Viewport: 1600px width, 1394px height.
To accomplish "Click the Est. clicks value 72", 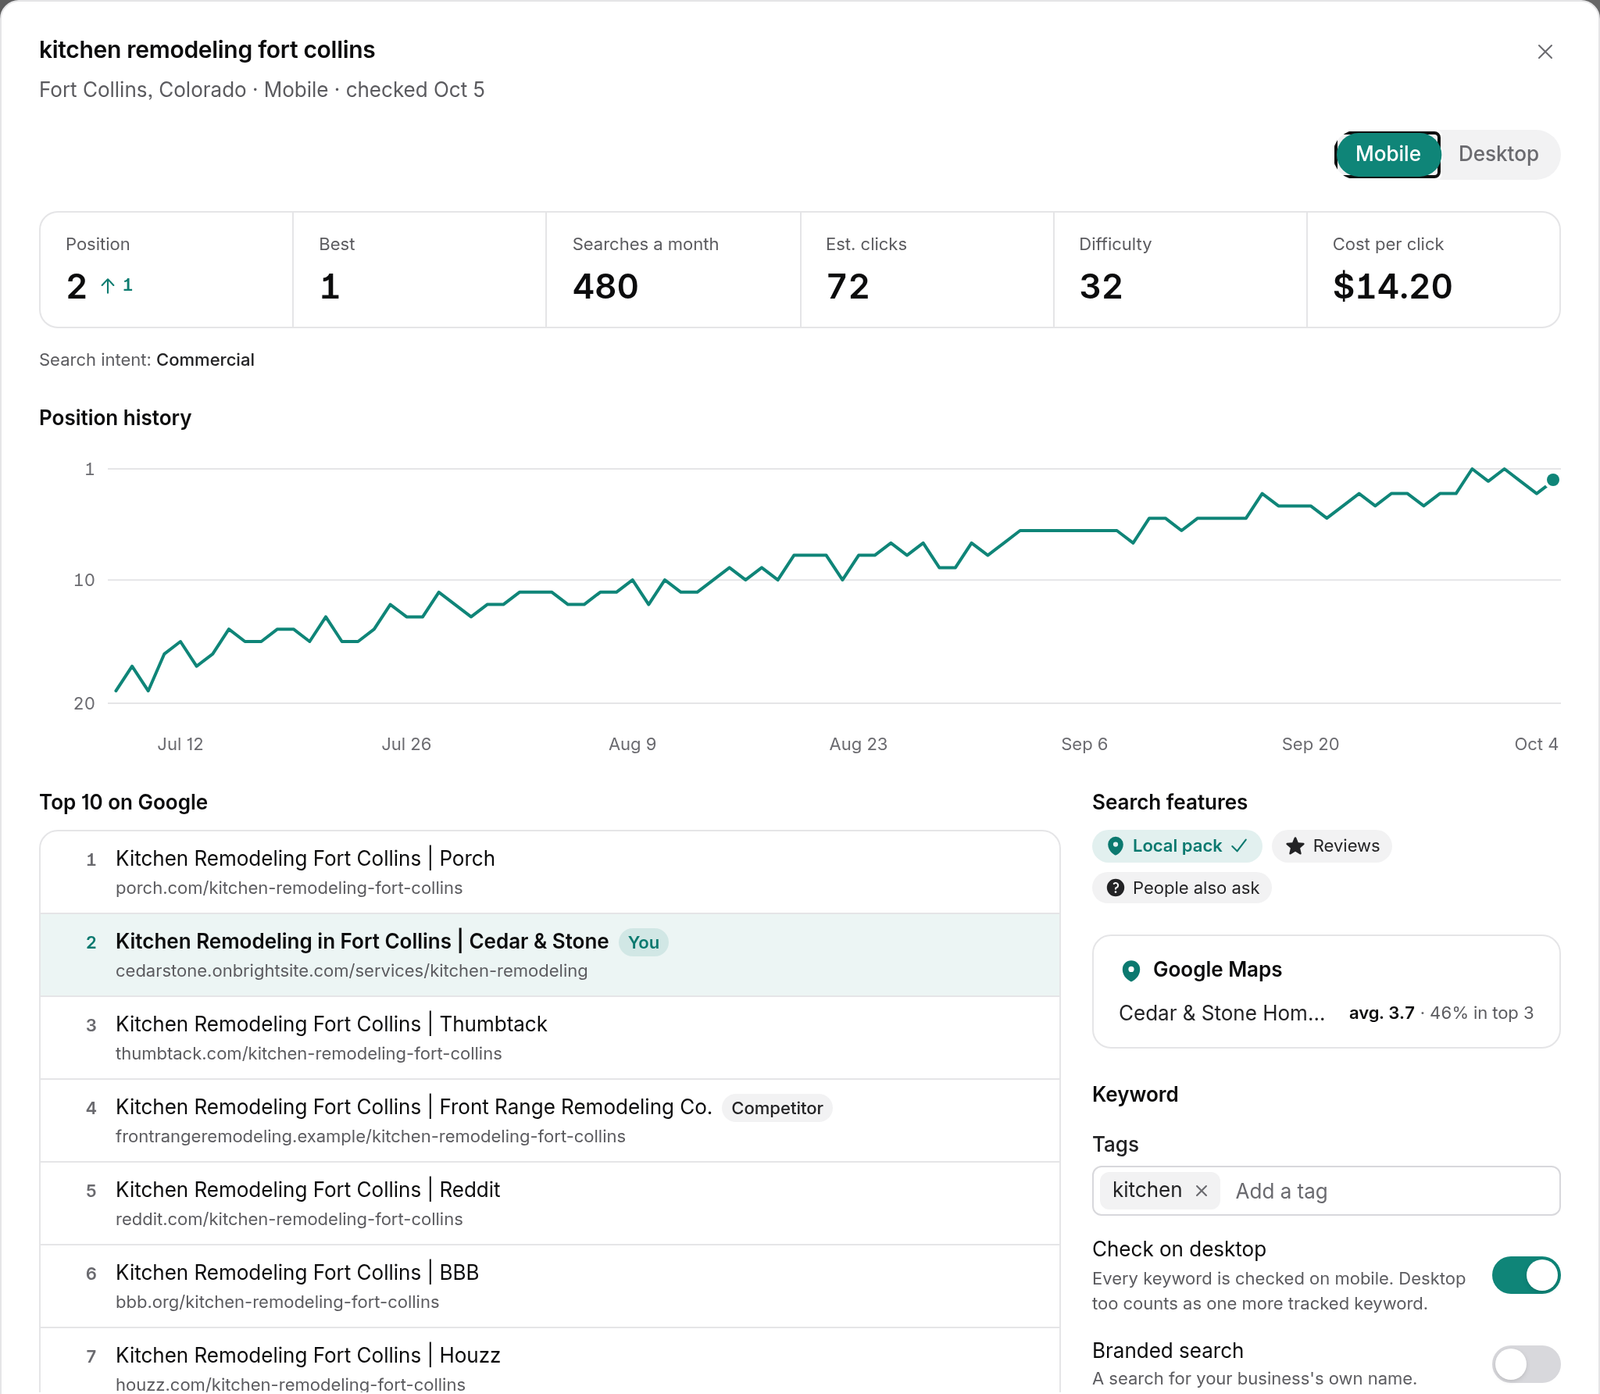I will coord(848,287).
